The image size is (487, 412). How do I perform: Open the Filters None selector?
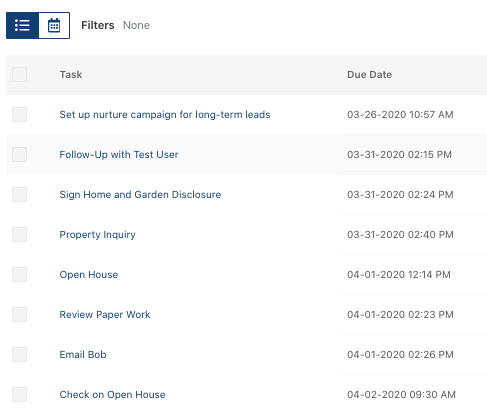[x=115, y=25]
